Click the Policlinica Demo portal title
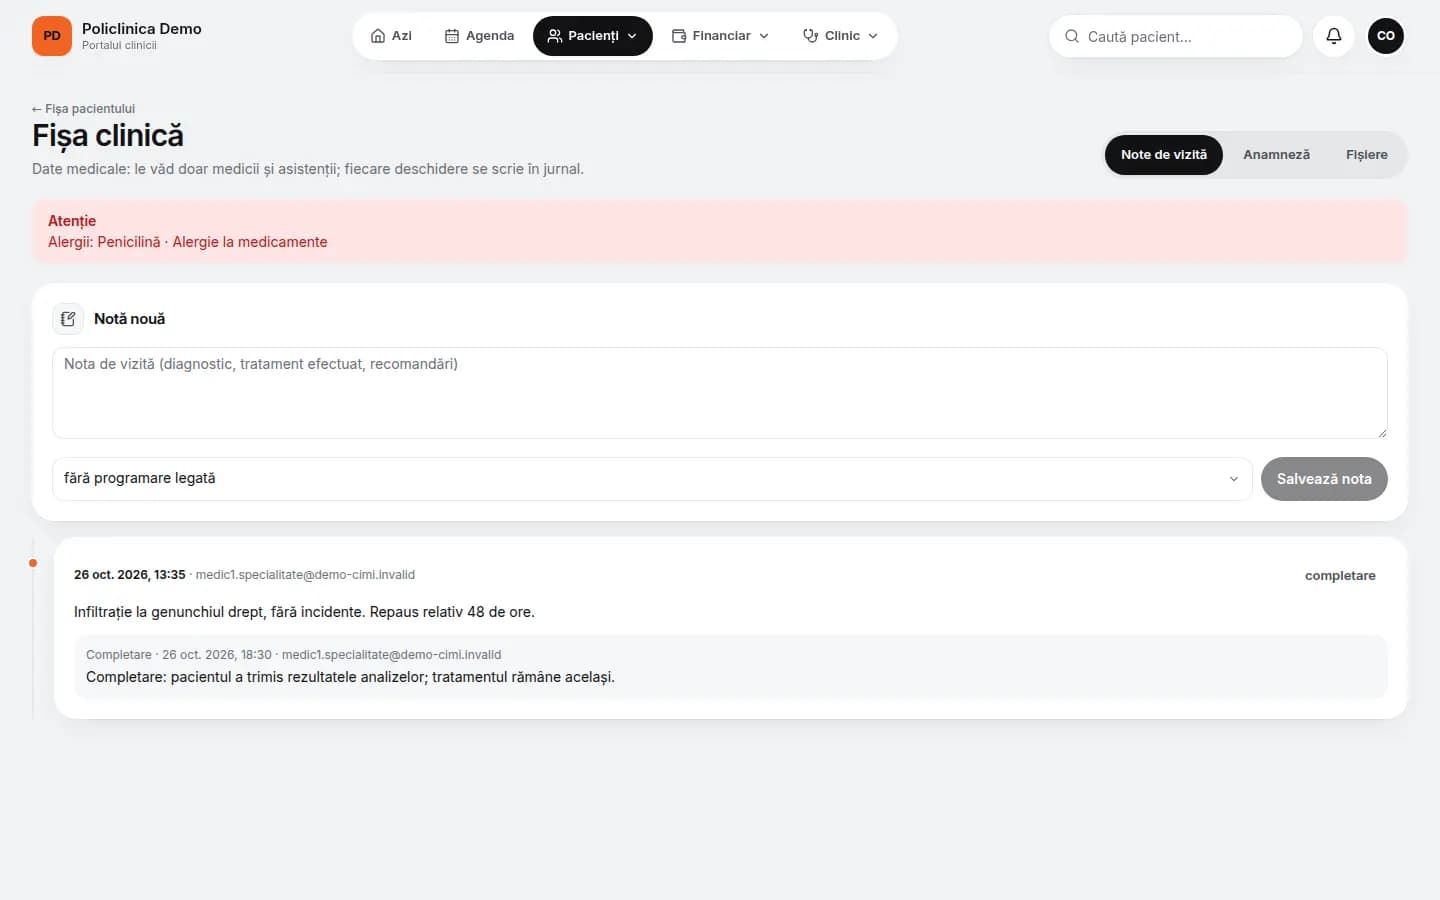Image resolution: width=1440 pixels, height=900 pixels. click(x=142, y=29)
